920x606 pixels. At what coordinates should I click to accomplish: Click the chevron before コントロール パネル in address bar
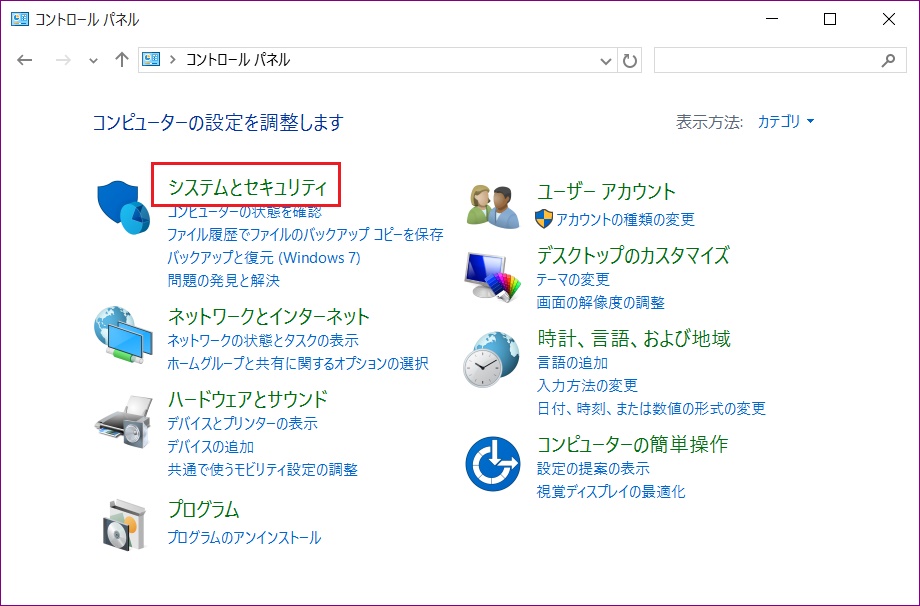172,59
